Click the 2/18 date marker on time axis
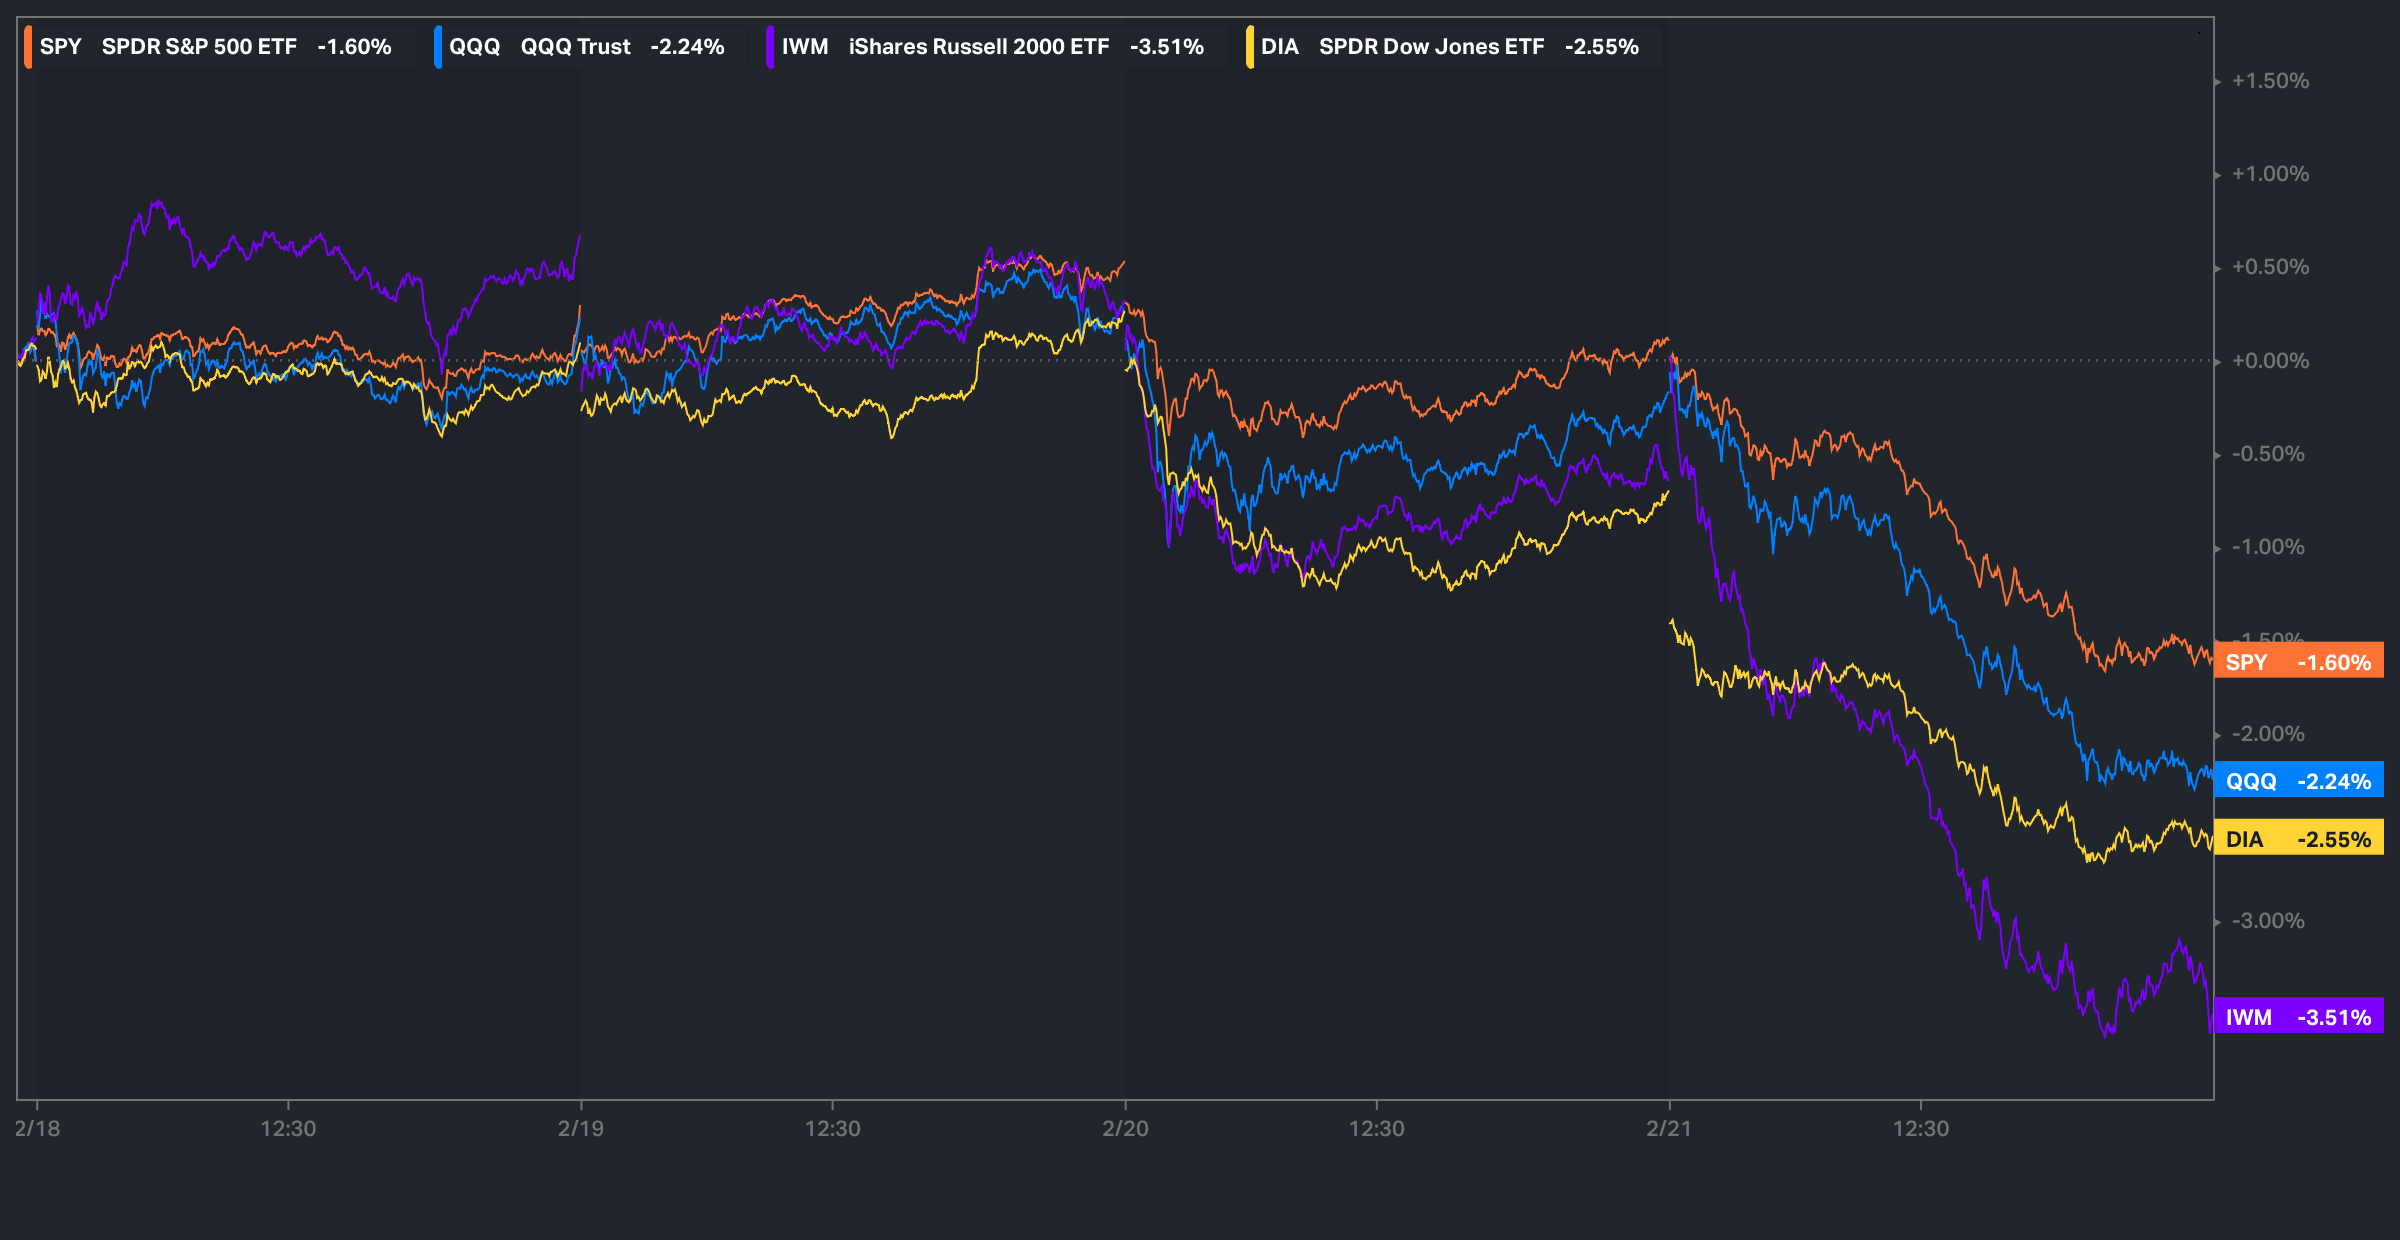2400x1240 pixels. click(x=37, y=1128)
